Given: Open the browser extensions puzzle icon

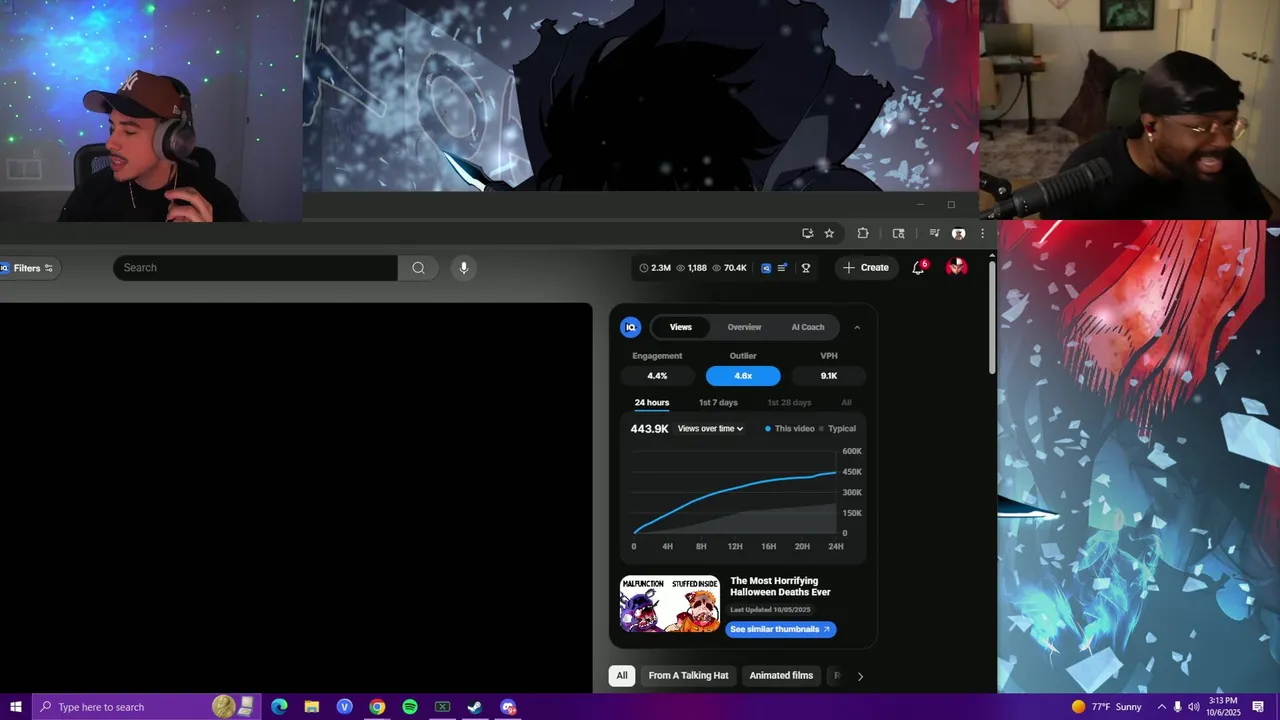Looking at the screenshot, I should [x=863, y=233].
